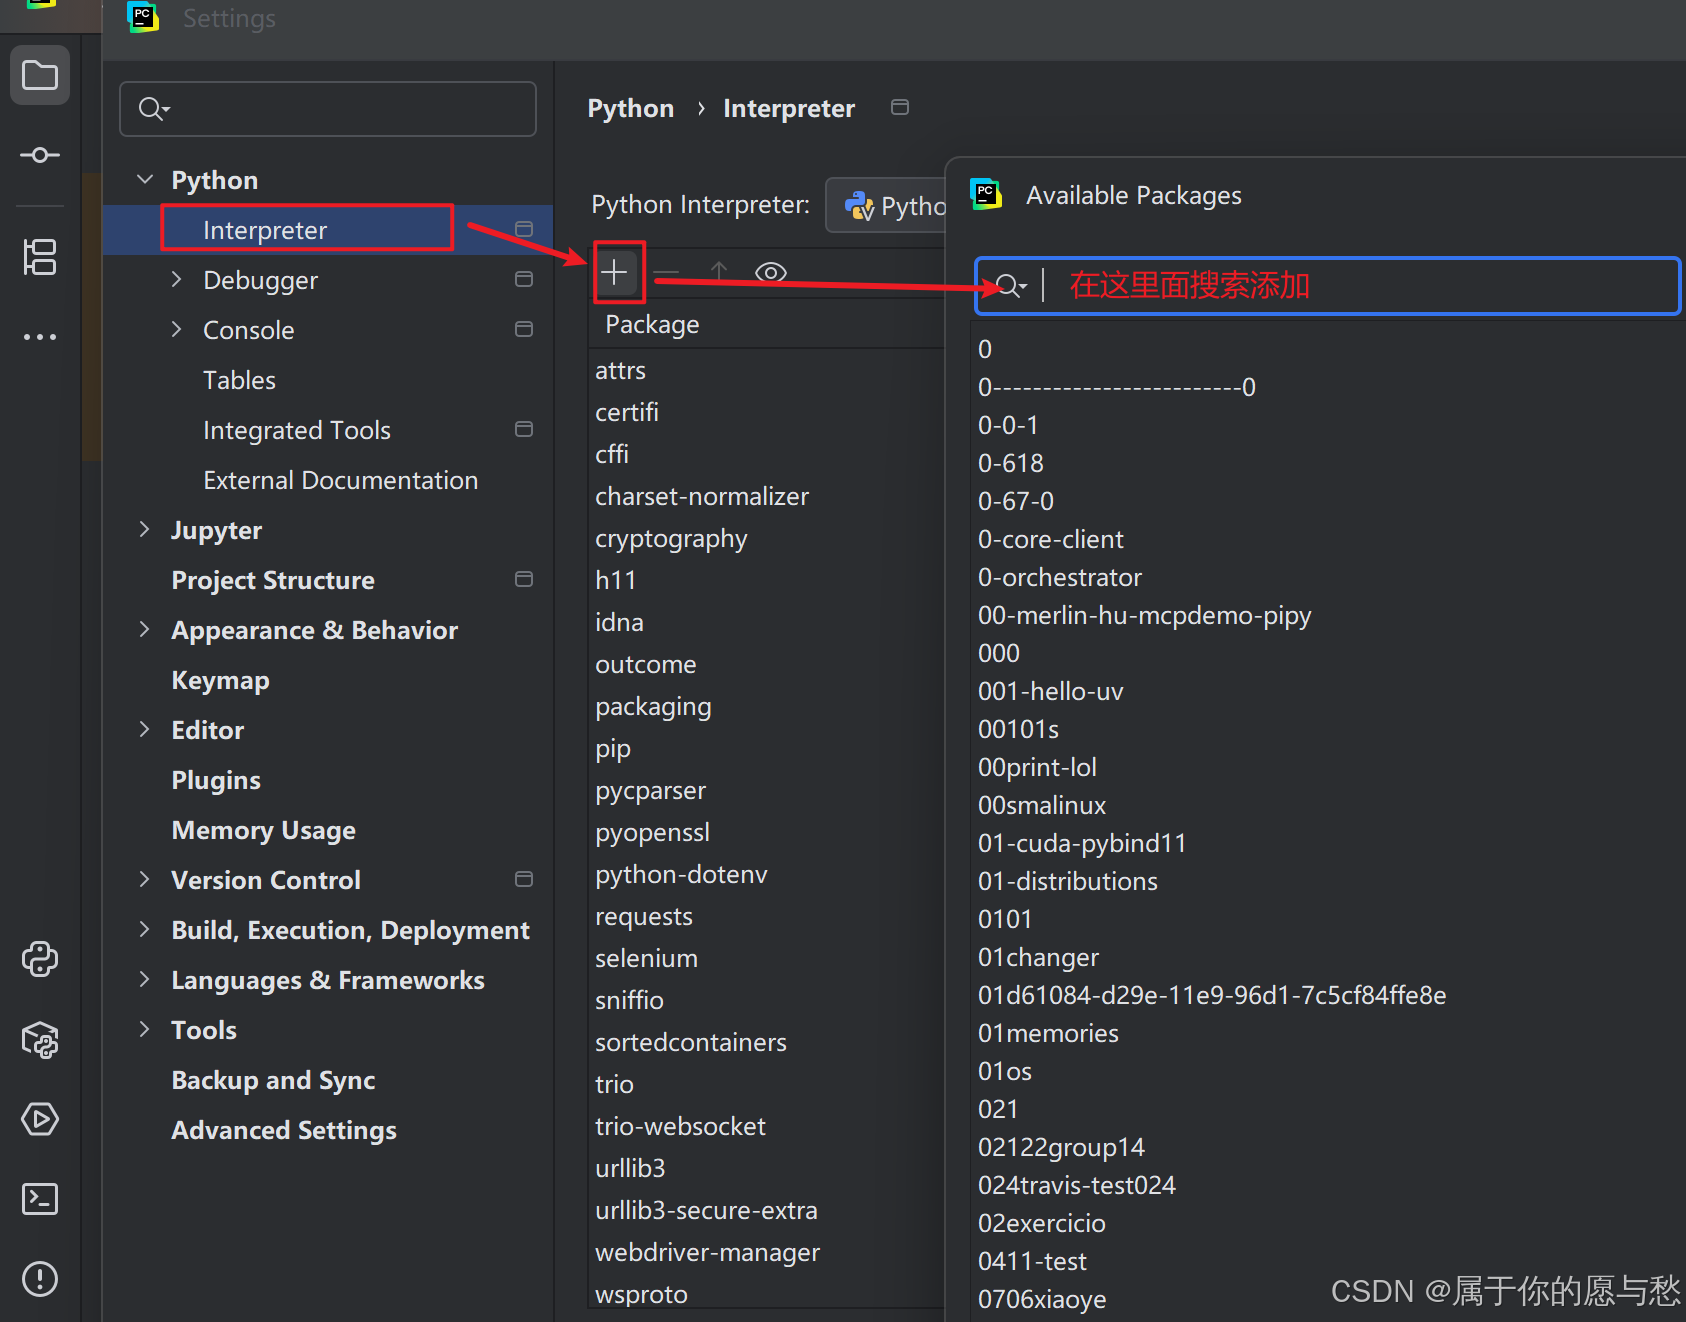Viewport: 1686px width, 1322px height.
Task: Click project-level marker icon beside Debugger
Action: [524, 279]
